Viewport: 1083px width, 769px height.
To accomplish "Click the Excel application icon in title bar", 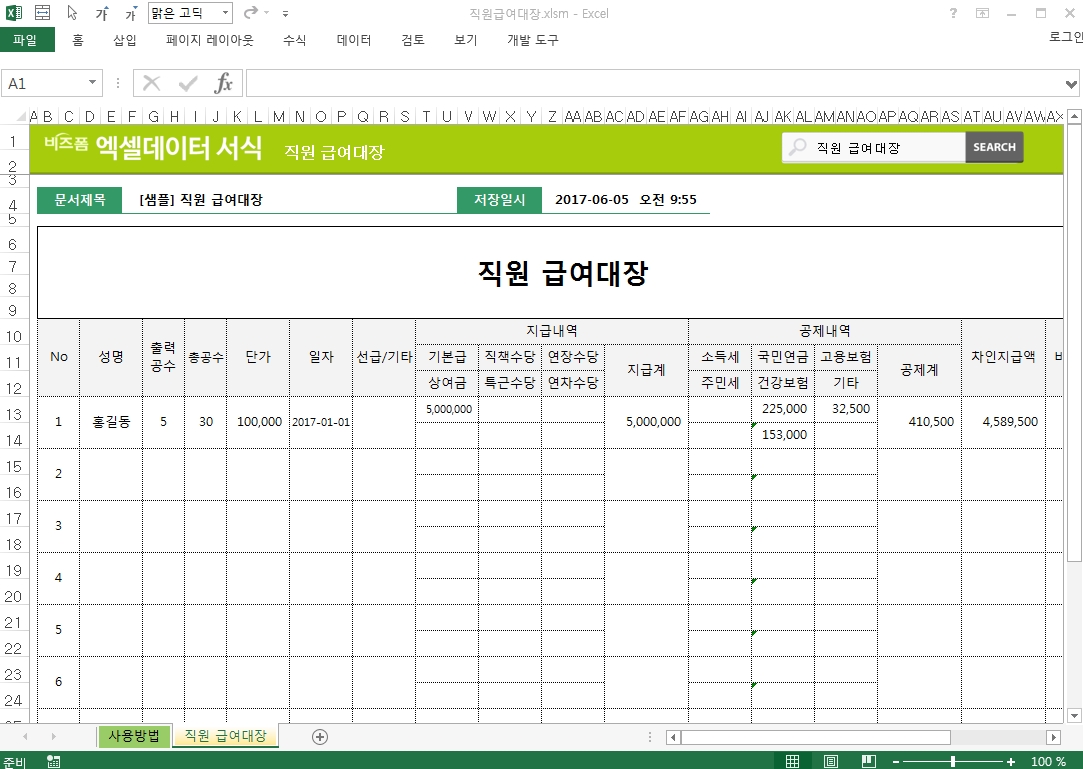I will click(13, 12).
